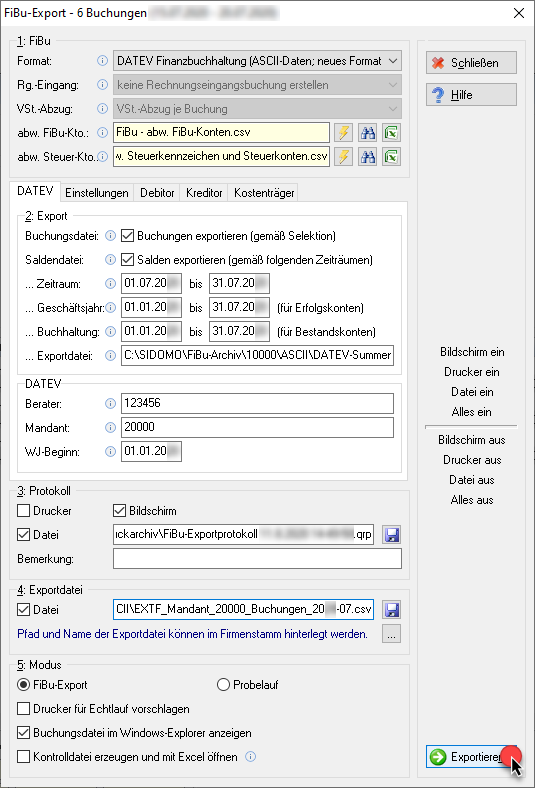
Task: Open the Format dropdown with DATEV Finanzbuchhaltung
Action: (x=257, y=61)
